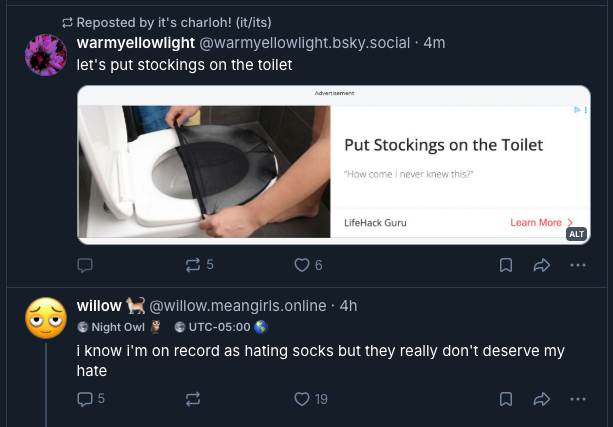Open warmyellowlight's purple flower avatar
Image resolution: width=613 pixels, height=427 pixels.
click(x=46, y=55)
